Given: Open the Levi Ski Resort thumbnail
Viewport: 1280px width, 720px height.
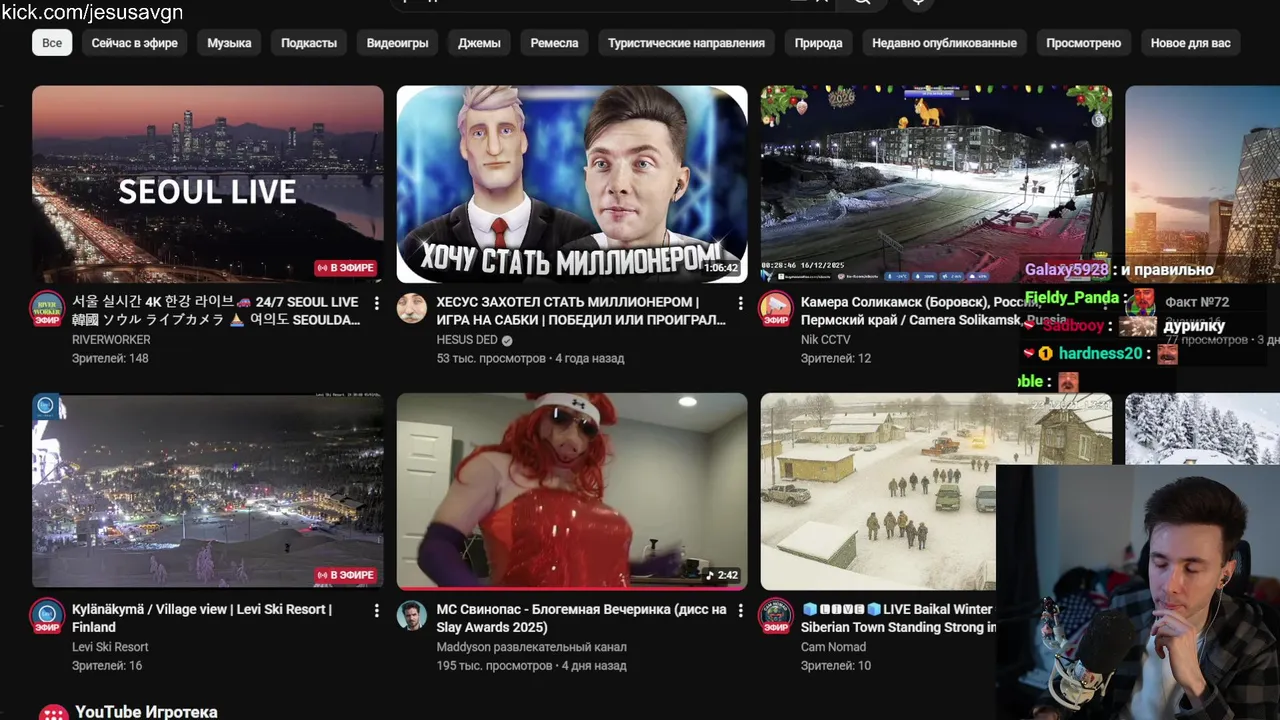Looking at the screenshot, I should (208, 491).
